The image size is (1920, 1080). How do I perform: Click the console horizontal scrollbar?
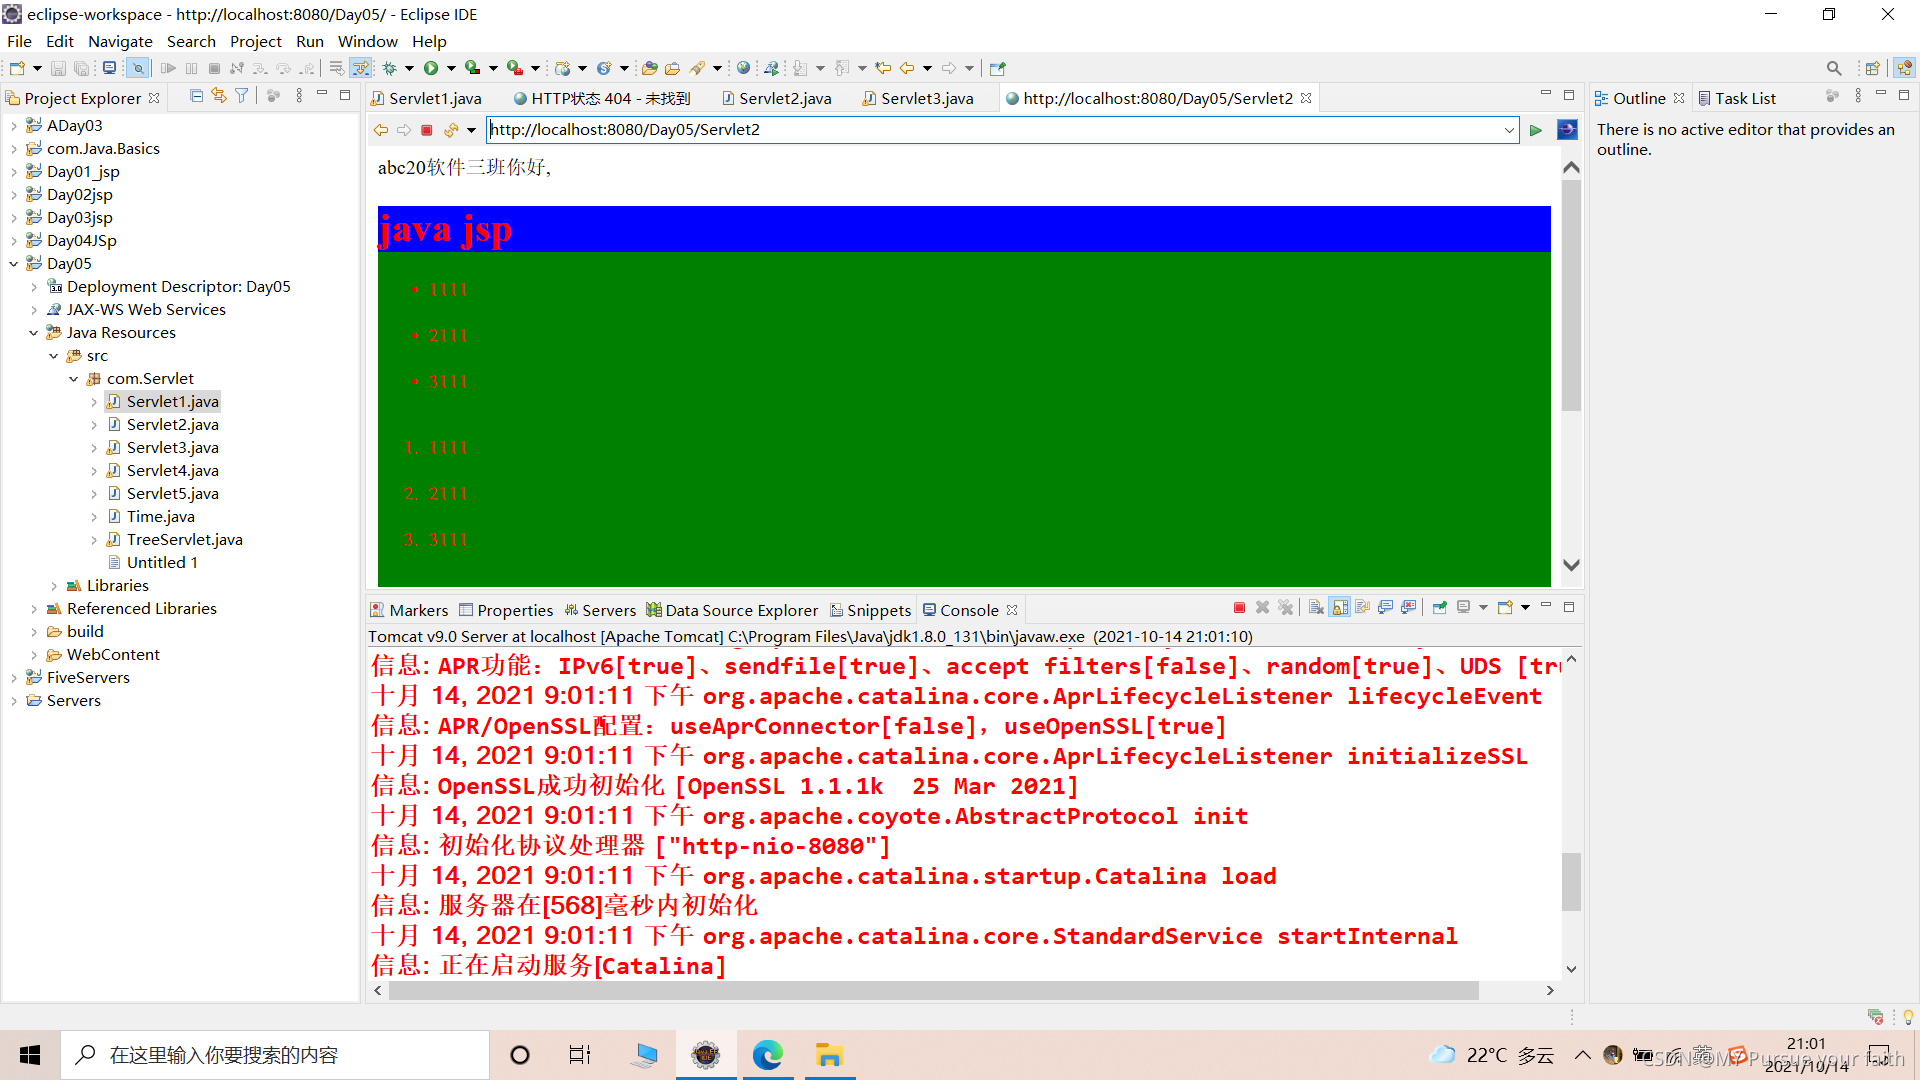(930, 990)
